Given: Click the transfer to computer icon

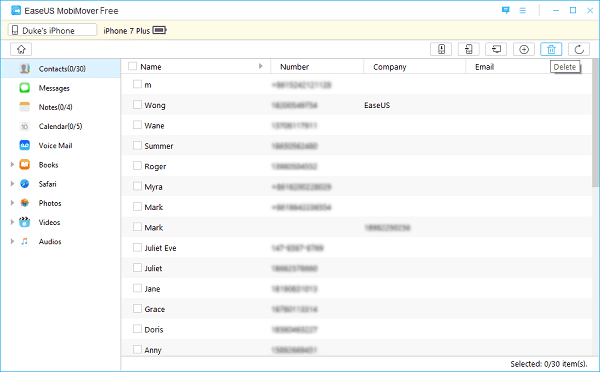Looking at the screenshot, I should [x=496, y=49].
